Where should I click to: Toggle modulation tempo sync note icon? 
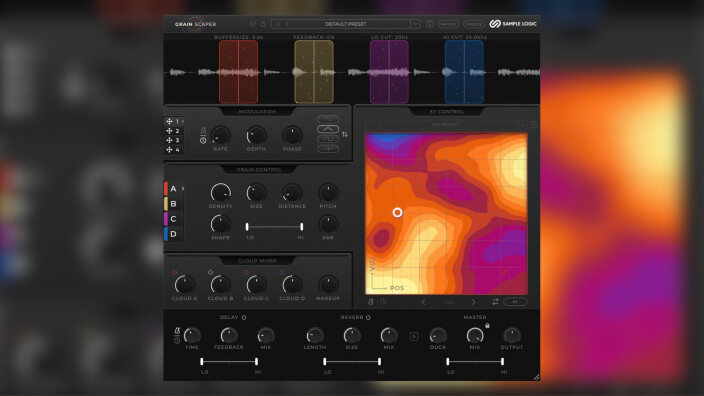(203, 130)
